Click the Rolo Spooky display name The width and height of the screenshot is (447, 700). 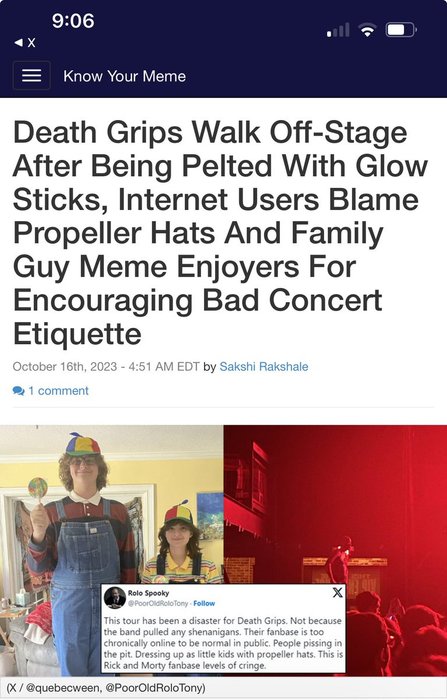click(148, 593)
